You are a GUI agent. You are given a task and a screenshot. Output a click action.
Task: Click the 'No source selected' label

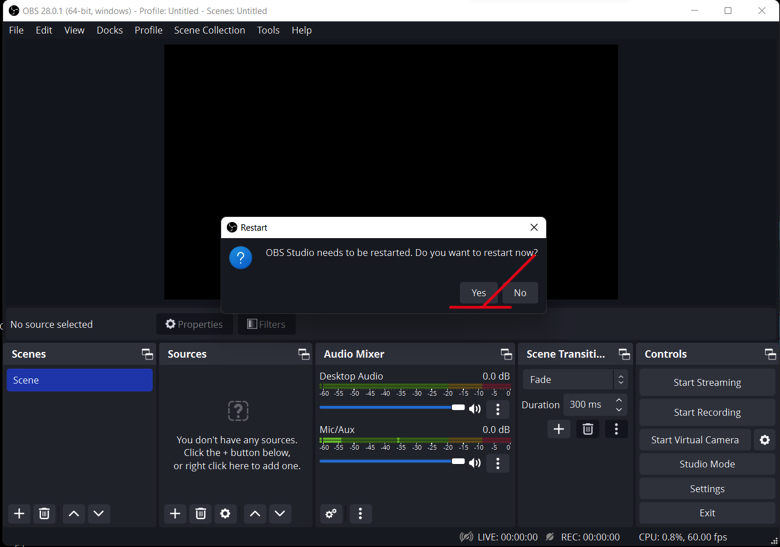[x=51, y=324]
